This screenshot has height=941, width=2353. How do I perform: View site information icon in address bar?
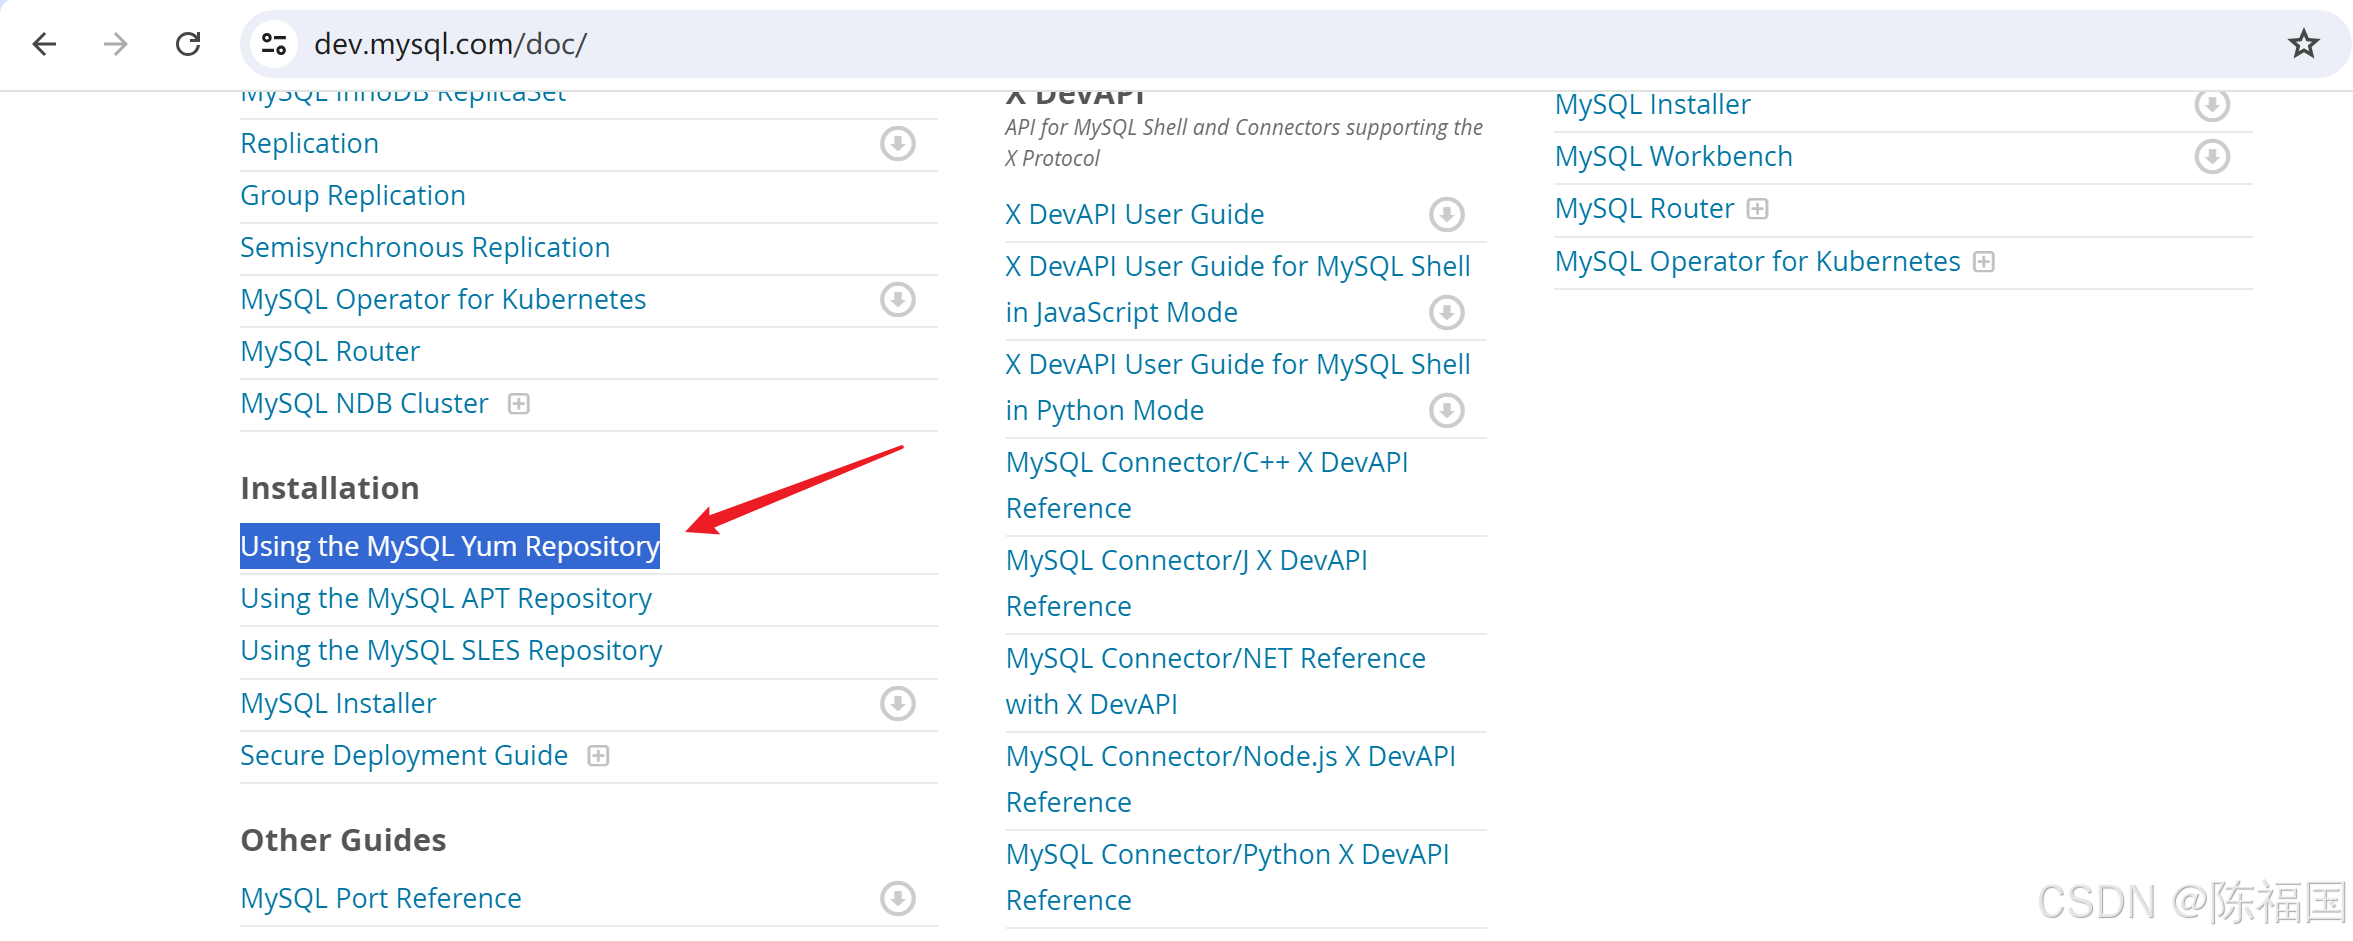[274, 44]
